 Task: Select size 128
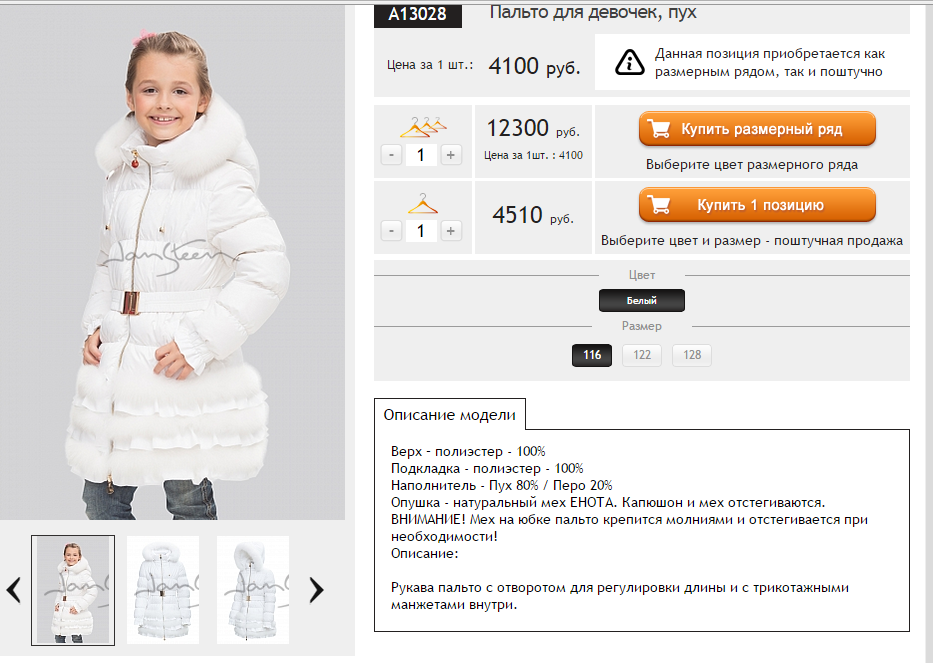click(691, 355)
